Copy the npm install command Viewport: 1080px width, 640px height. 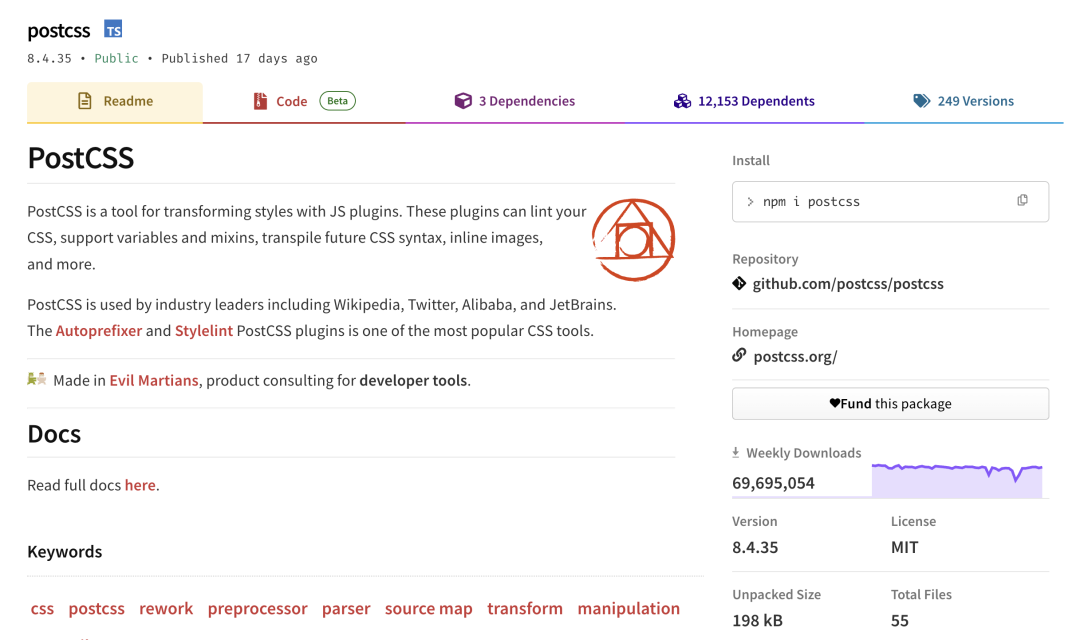(1022, 201)
